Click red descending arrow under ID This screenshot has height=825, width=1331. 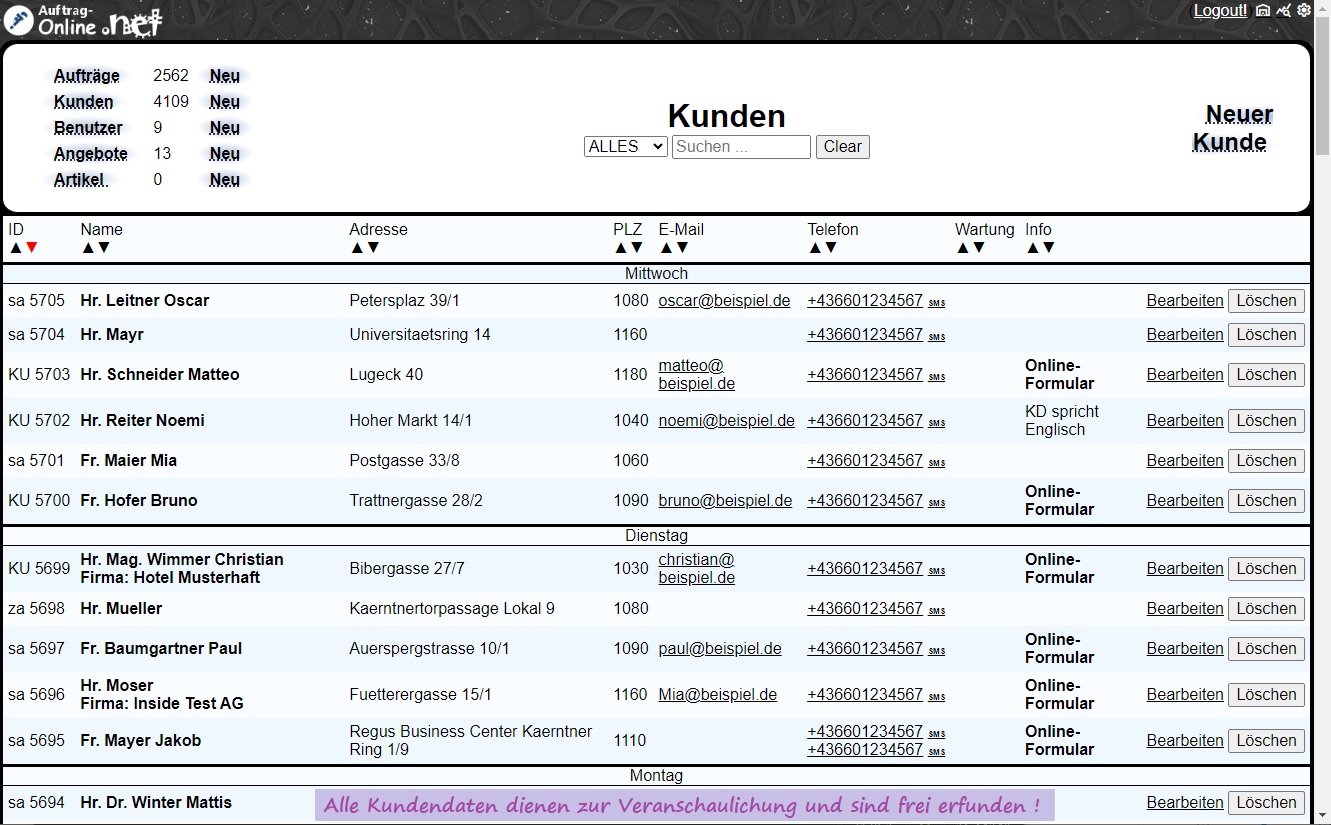[32, 248]
